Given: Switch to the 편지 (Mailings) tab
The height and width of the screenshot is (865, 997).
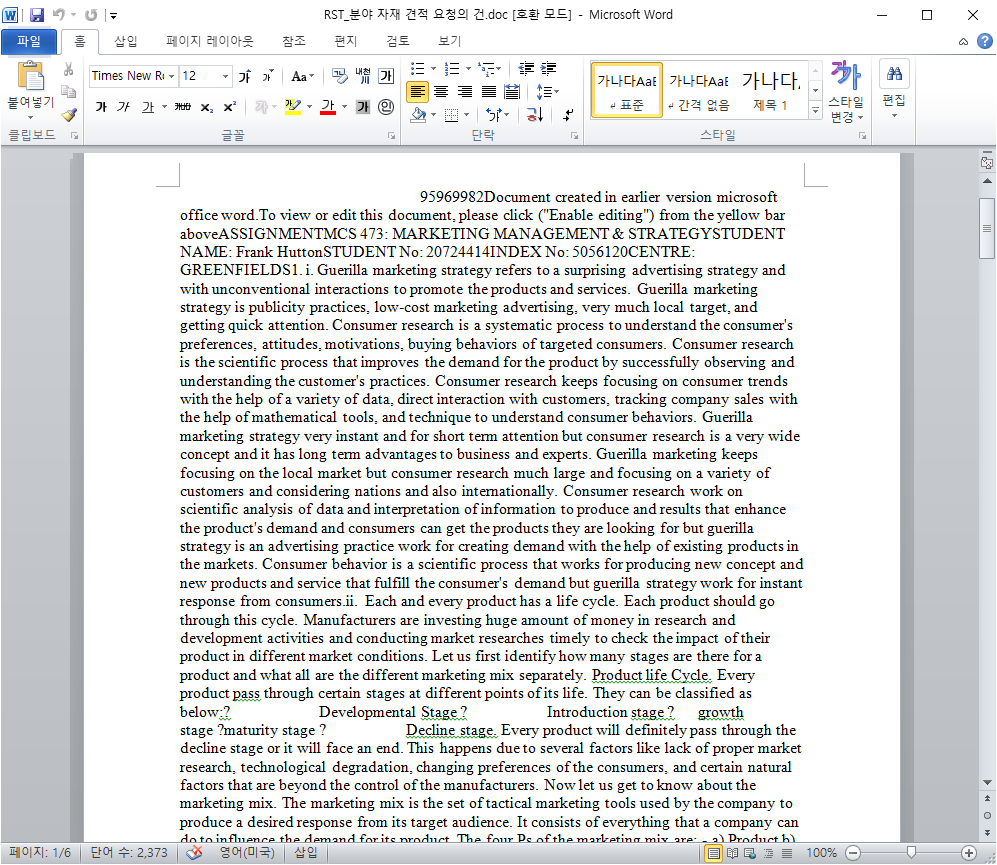Looking at the screenshot, I should coord(345,41).
